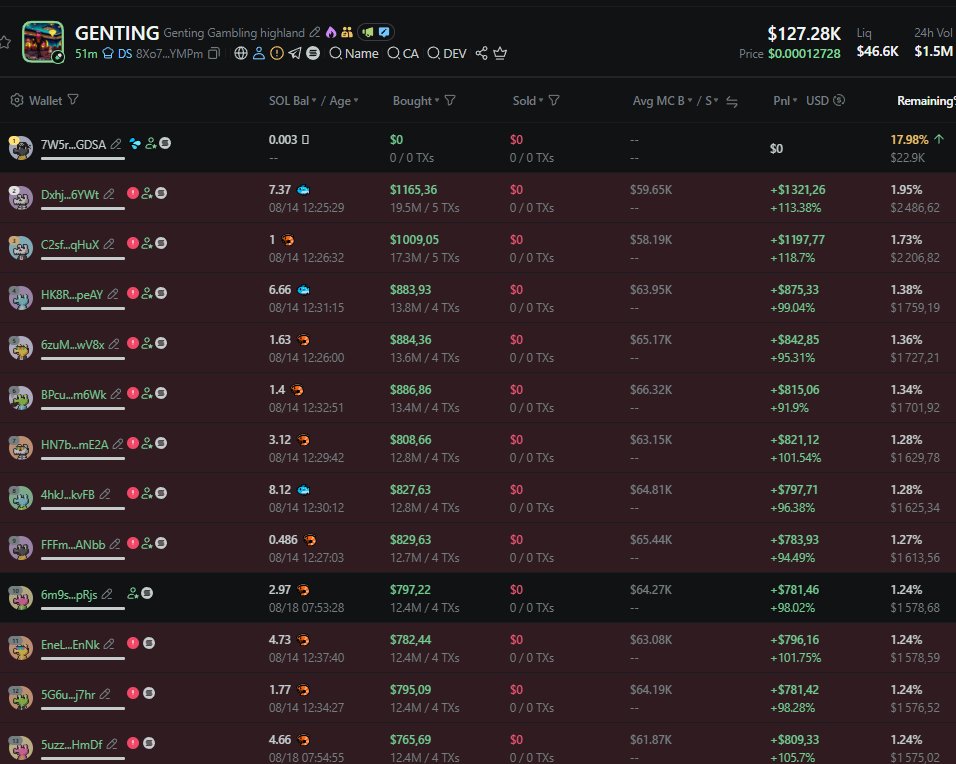
Task: Open the GENTING token thumbnail image
Action: (x=43, y=42)
